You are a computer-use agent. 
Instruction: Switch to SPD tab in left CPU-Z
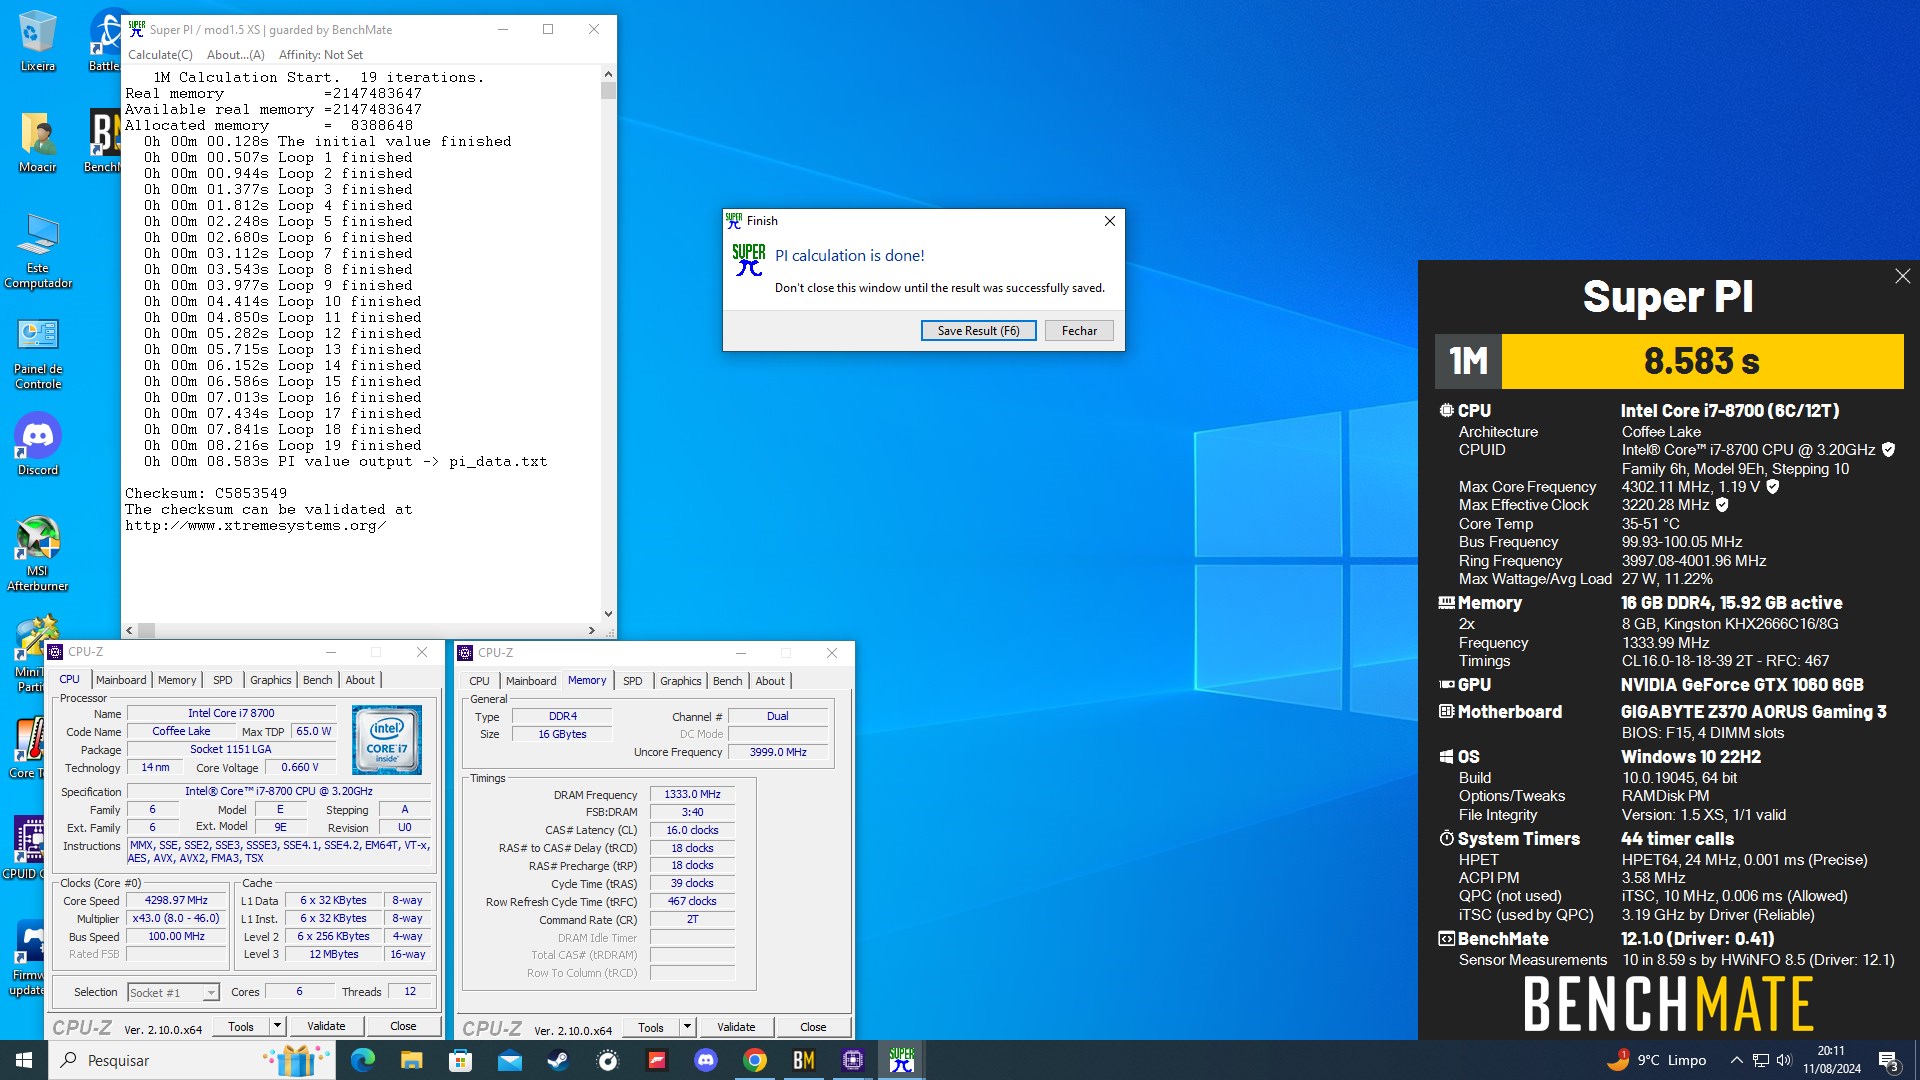pyautogui.click(x=222, y=680)
